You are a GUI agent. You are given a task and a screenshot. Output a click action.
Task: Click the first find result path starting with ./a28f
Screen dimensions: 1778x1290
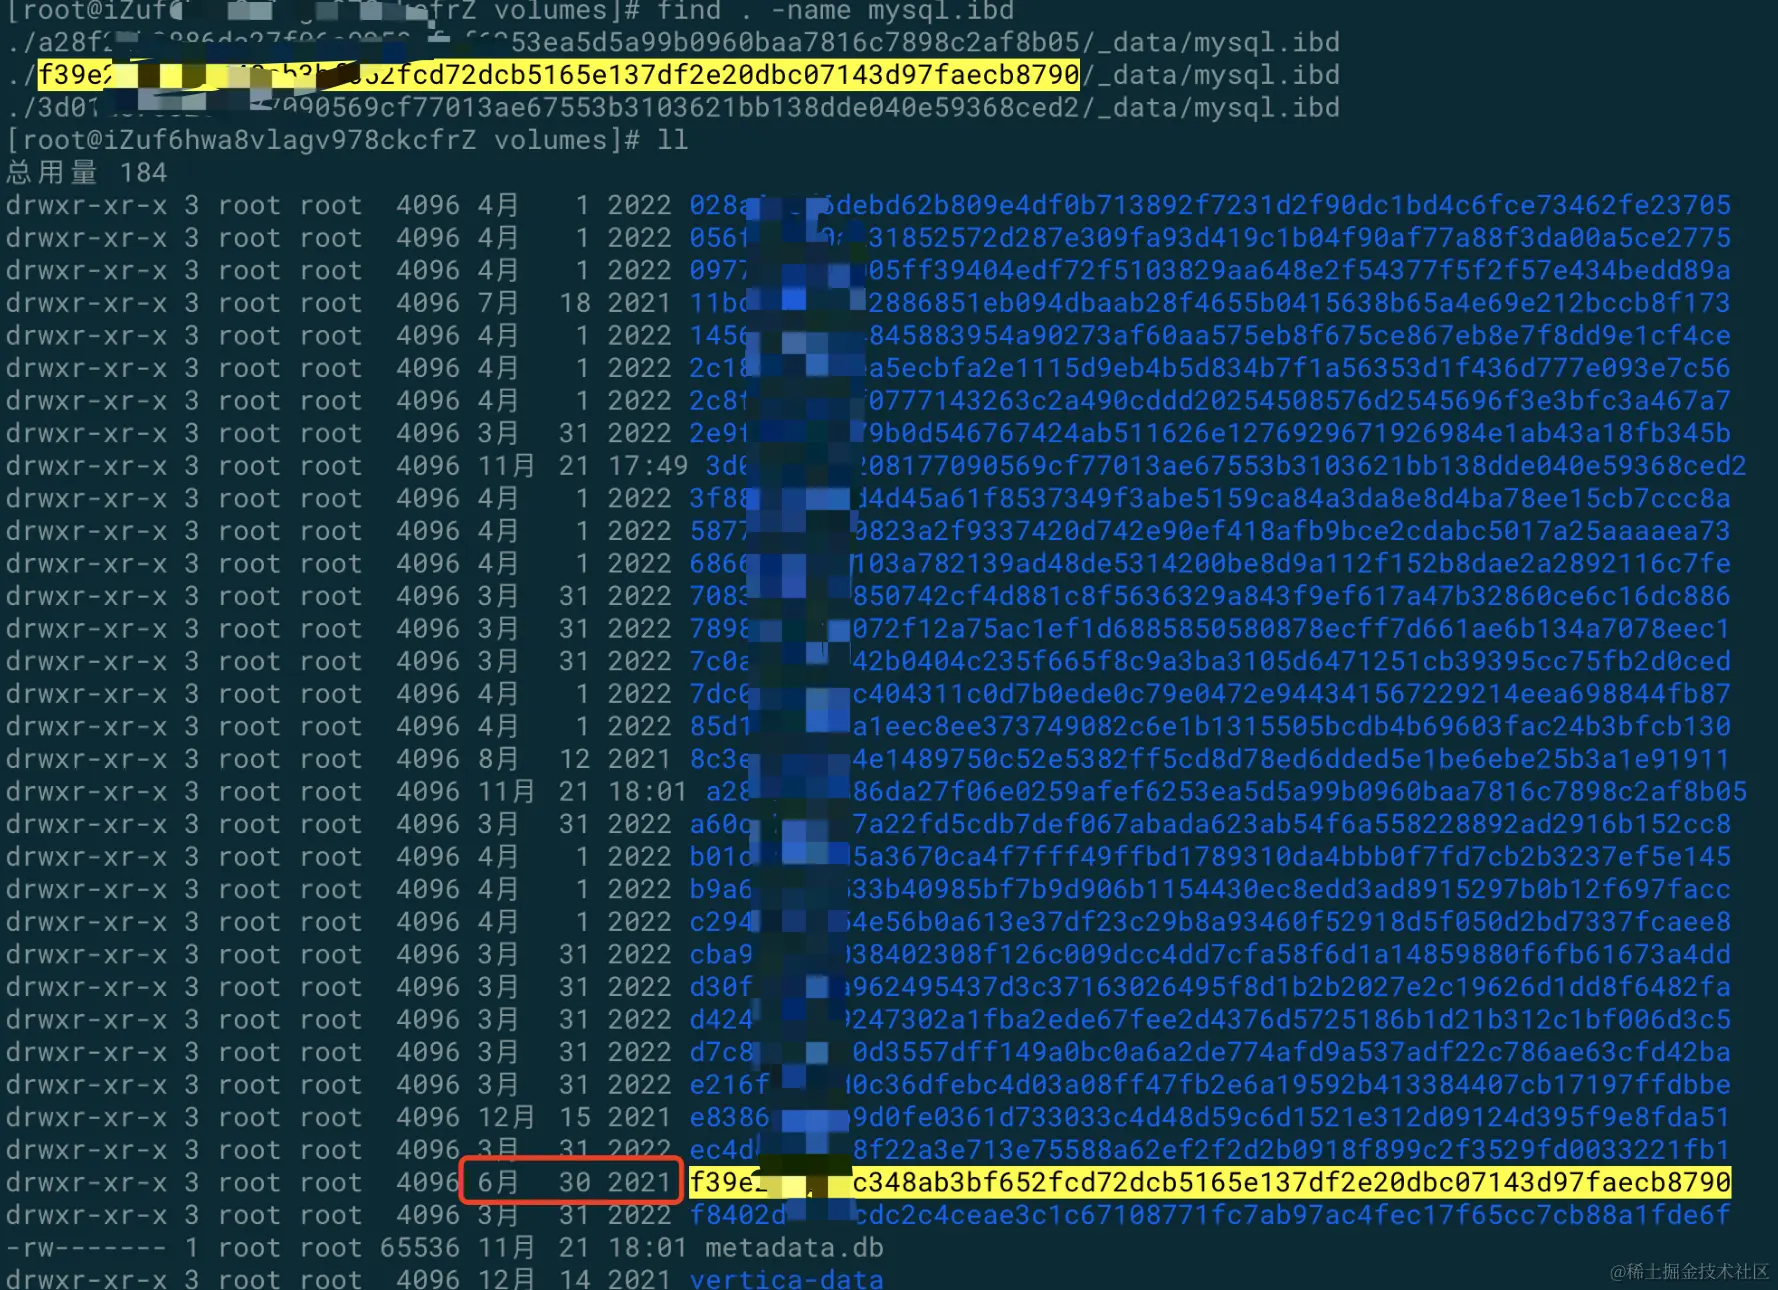(673, 43)
